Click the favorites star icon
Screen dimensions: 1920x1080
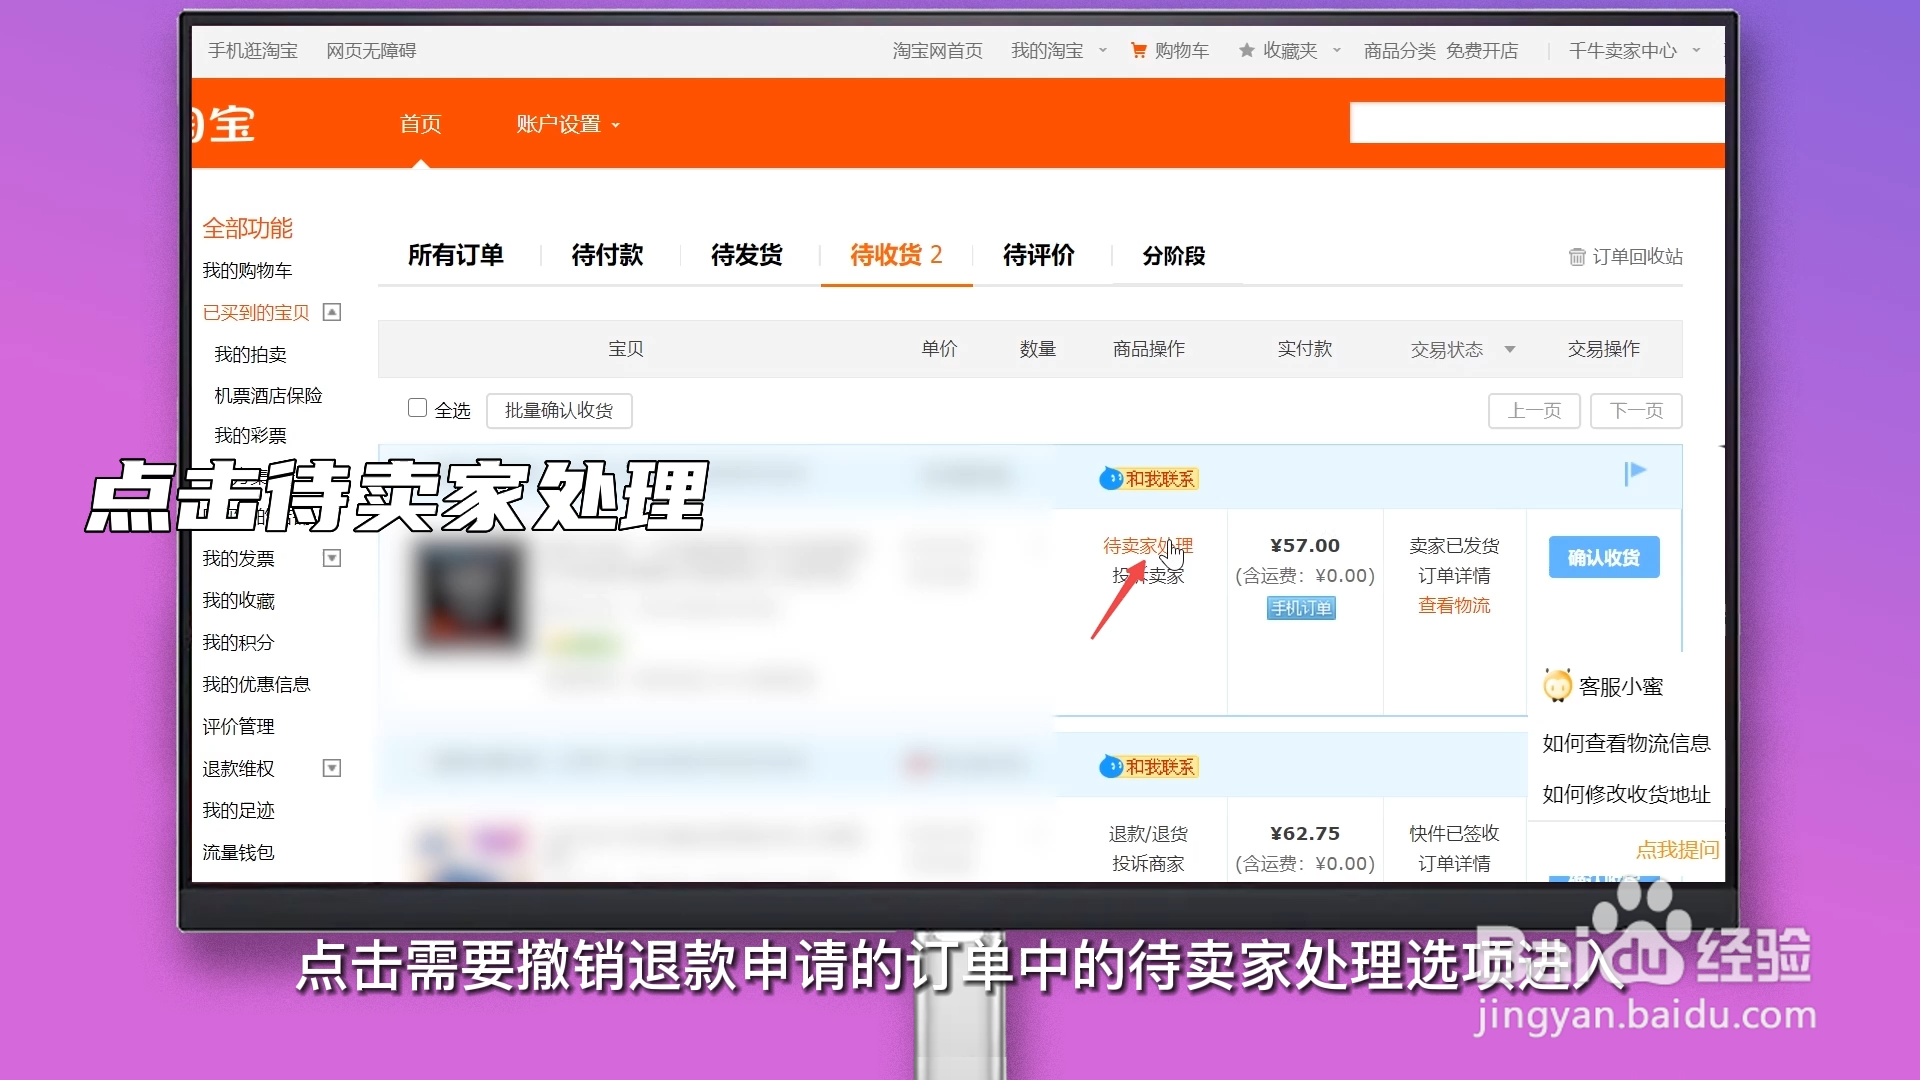[1246, 50]
